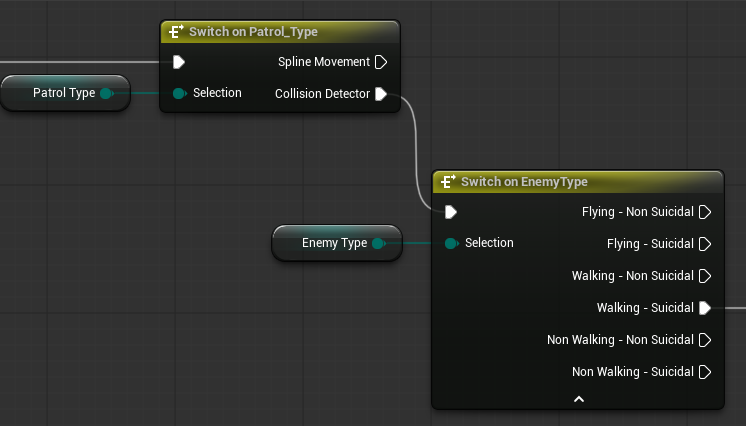Click the Collision Detector execution output pin
Image resolution: width=746 pixels, height=426 pixels.
[x=380, y=94]
